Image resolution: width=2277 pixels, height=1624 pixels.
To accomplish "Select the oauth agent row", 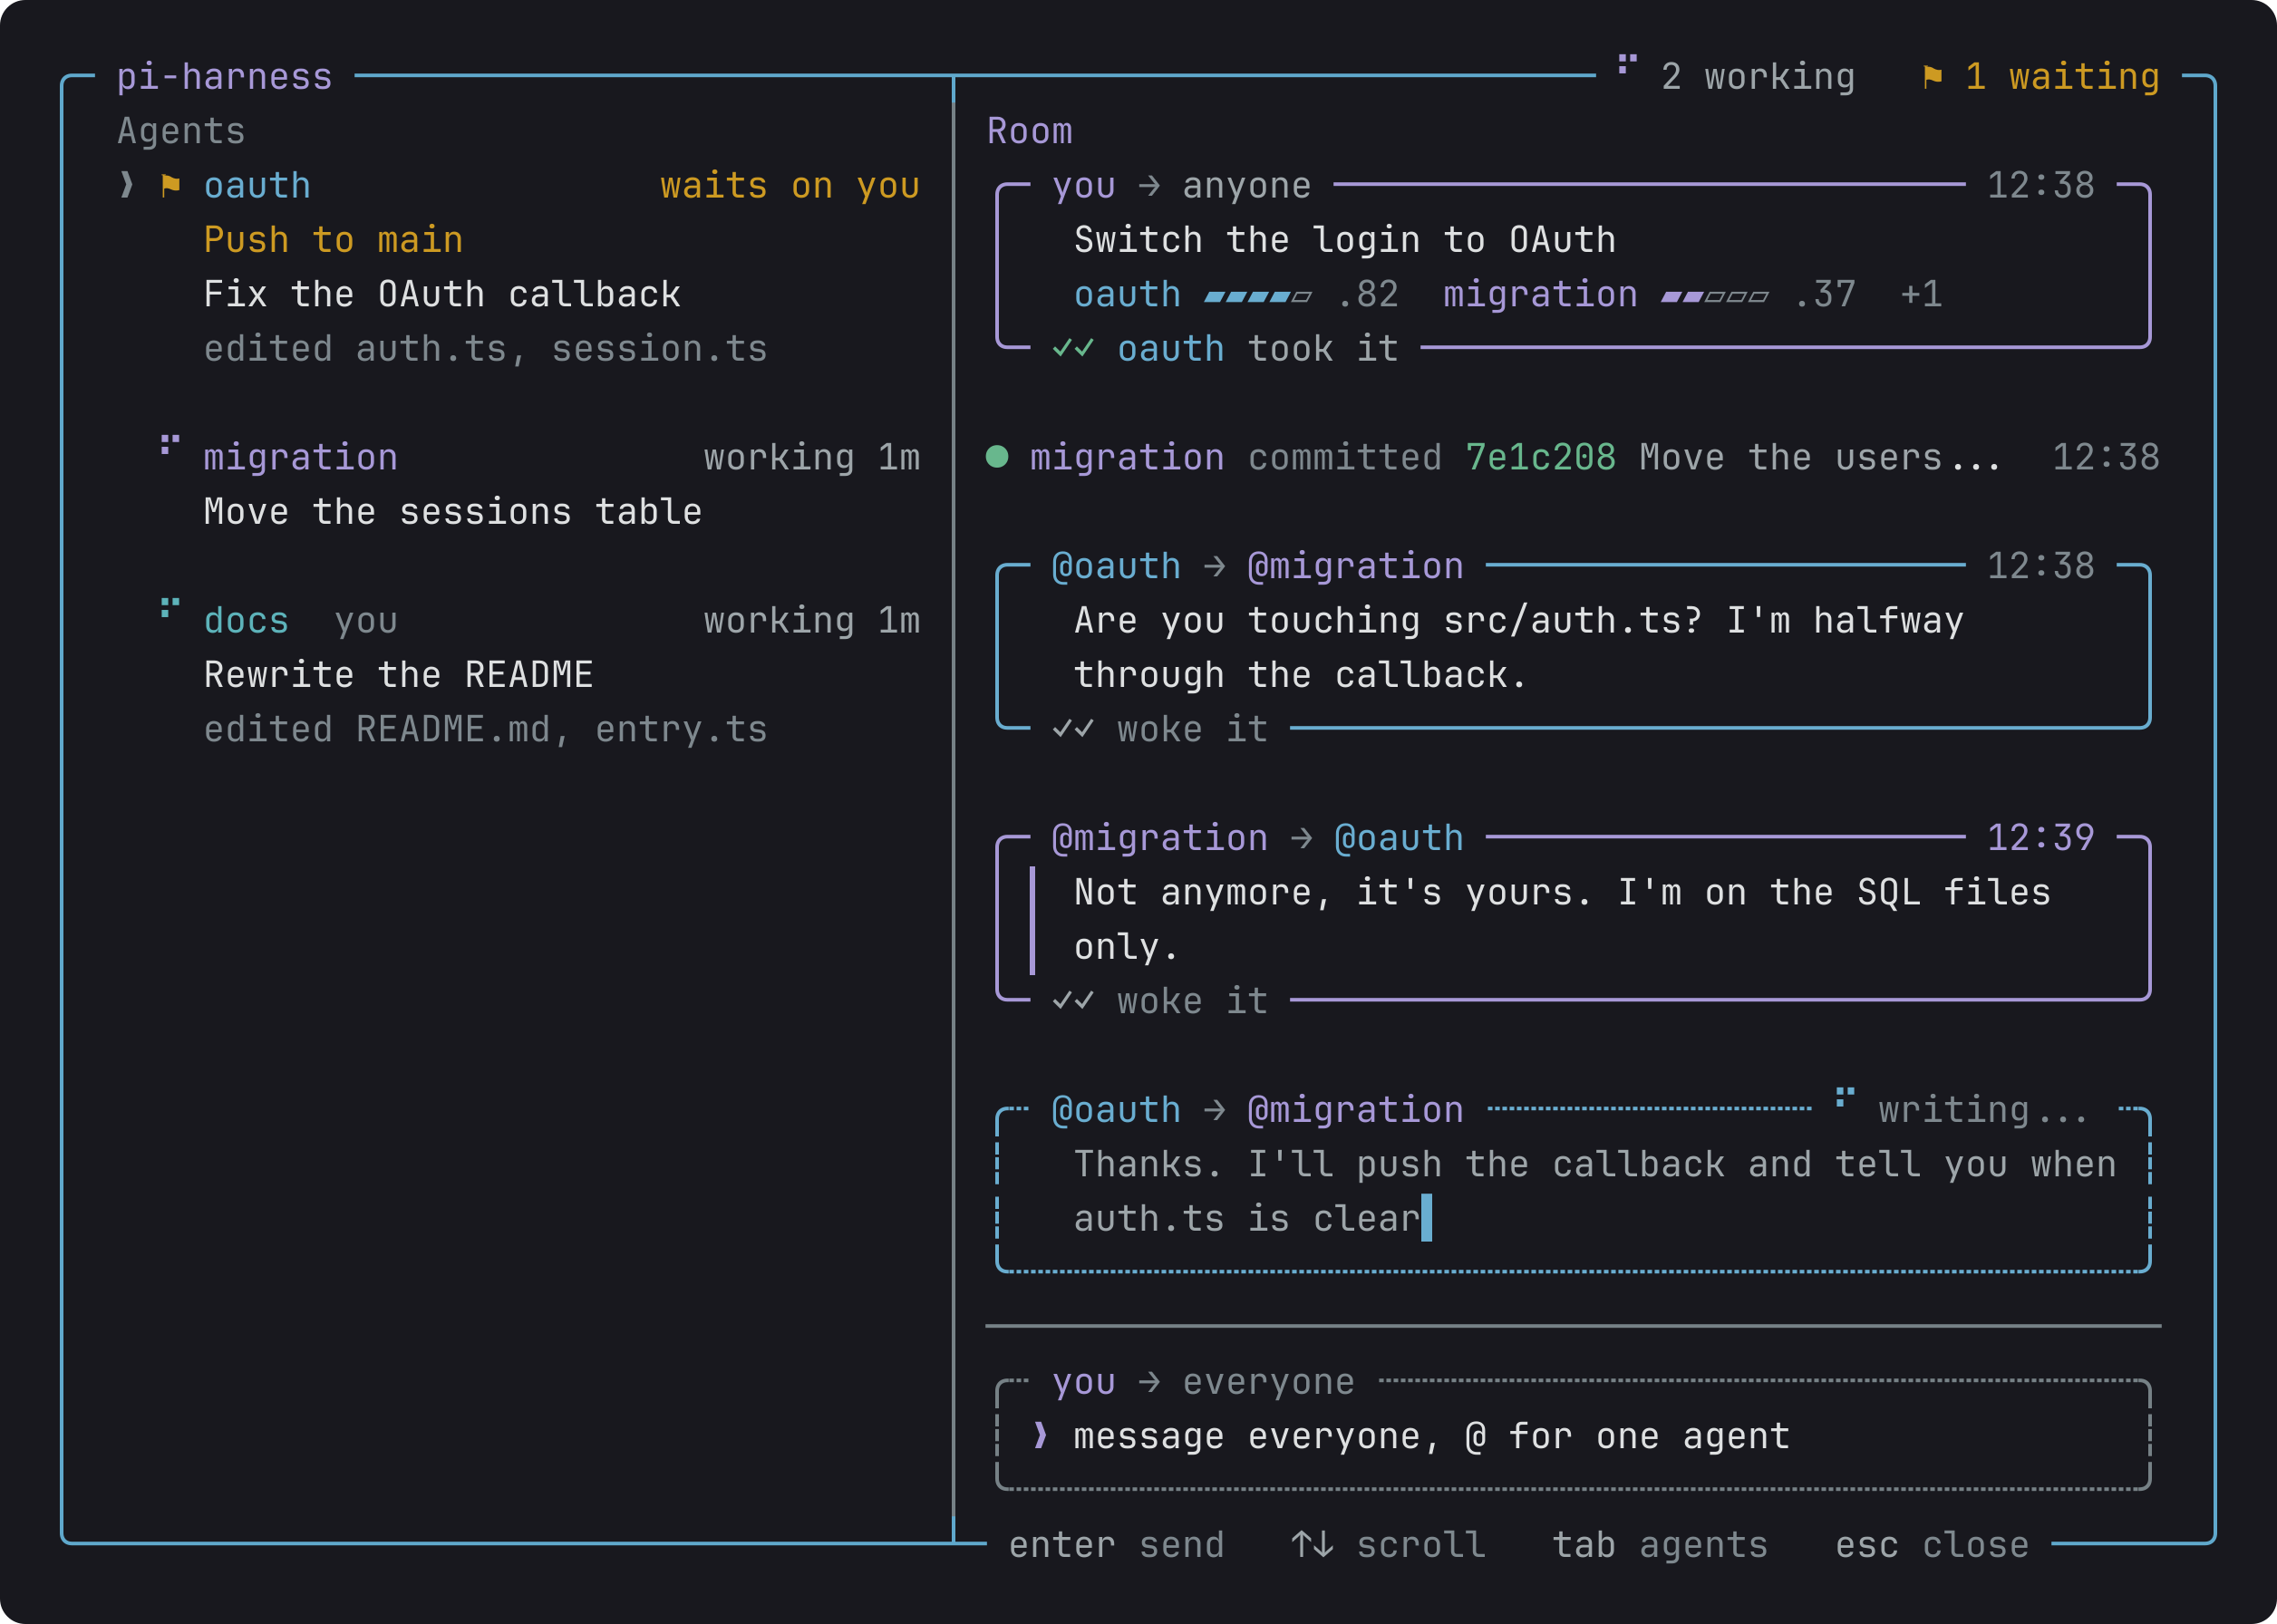I will pyautogui.click(x=519, y=267).
